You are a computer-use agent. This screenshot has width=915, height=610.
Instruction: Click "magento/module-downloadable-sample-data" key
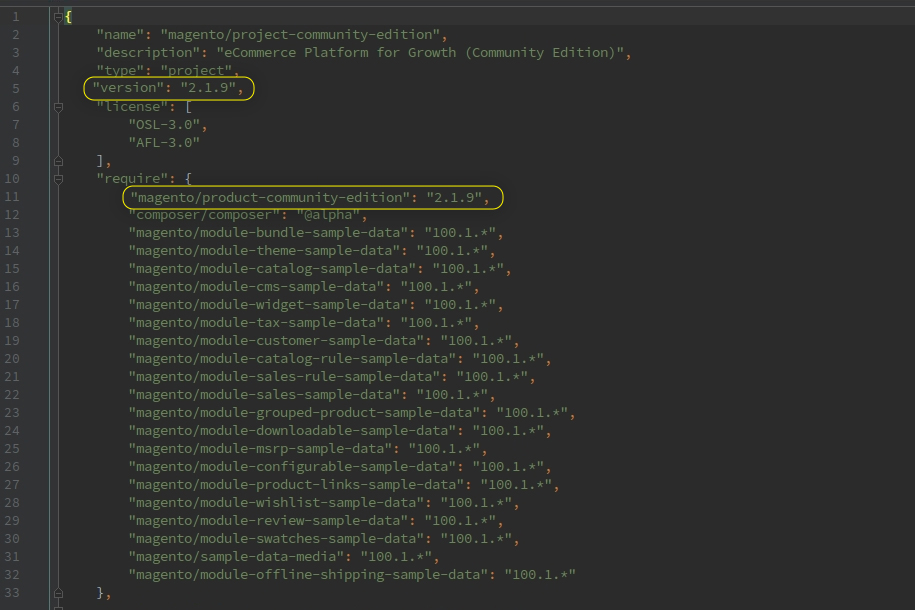tap(292, 431)
